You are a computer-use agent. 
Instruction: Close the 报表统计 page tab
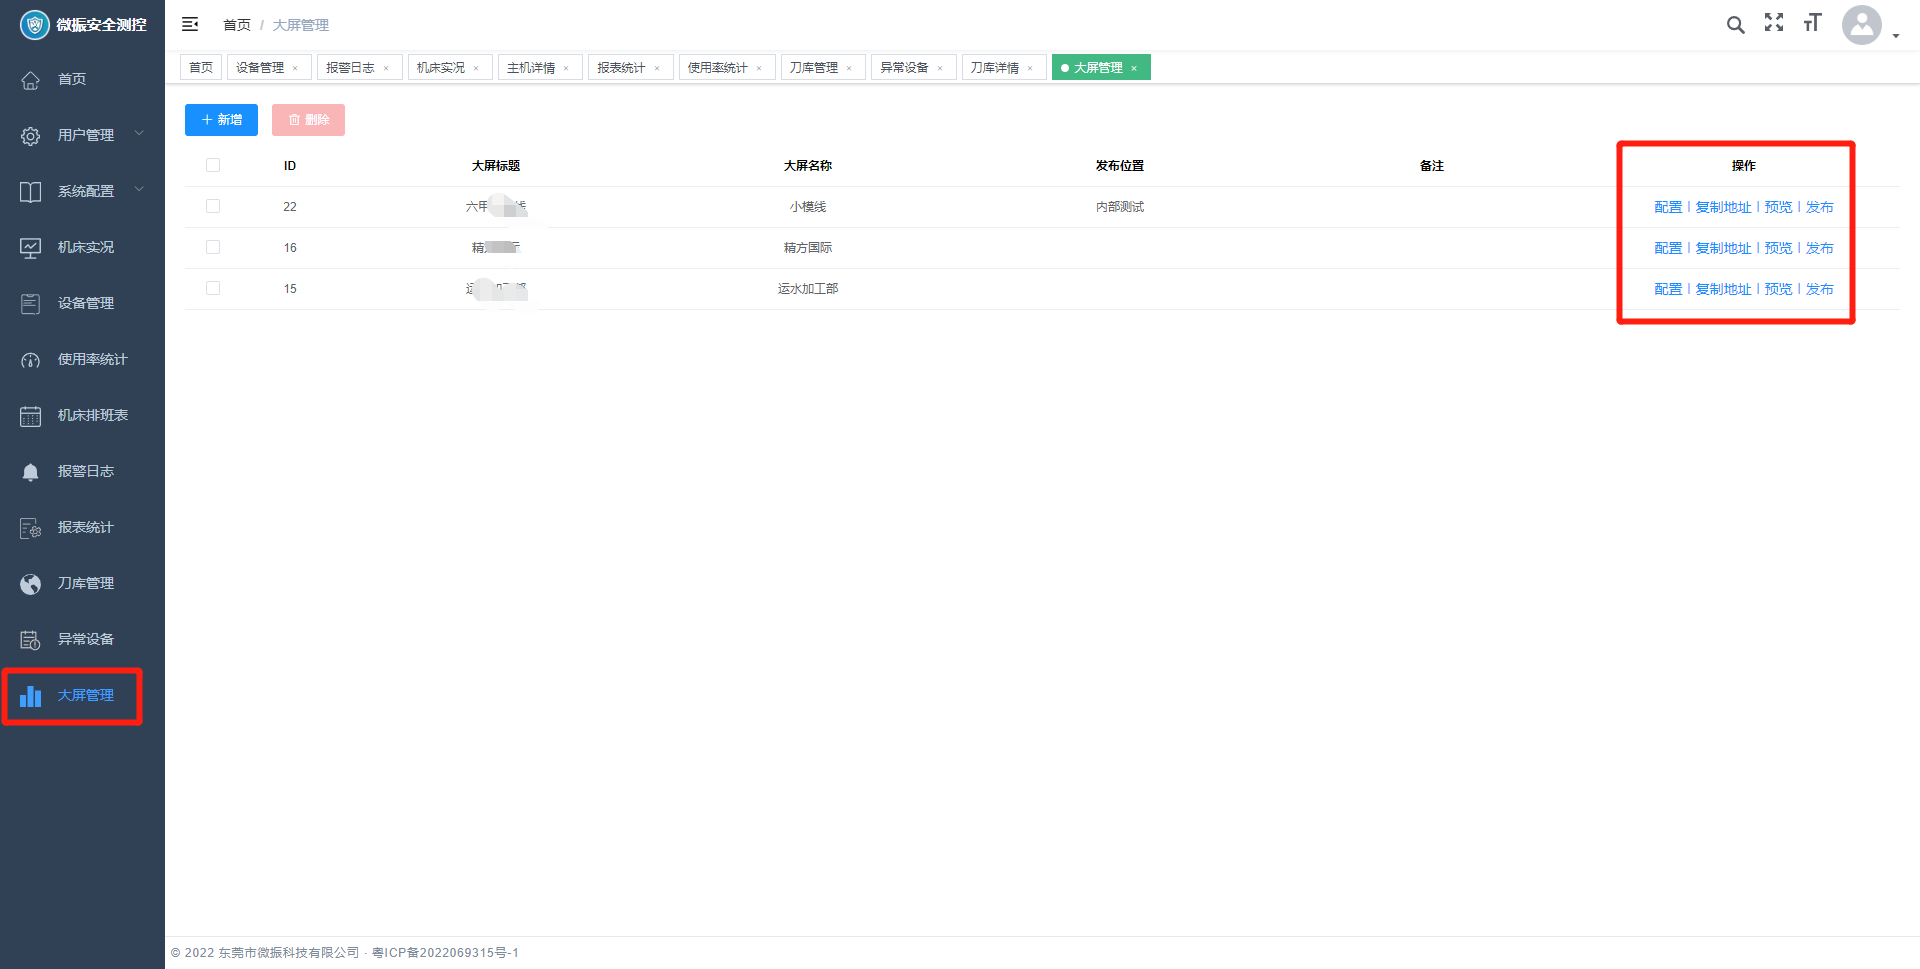(657, 68)
